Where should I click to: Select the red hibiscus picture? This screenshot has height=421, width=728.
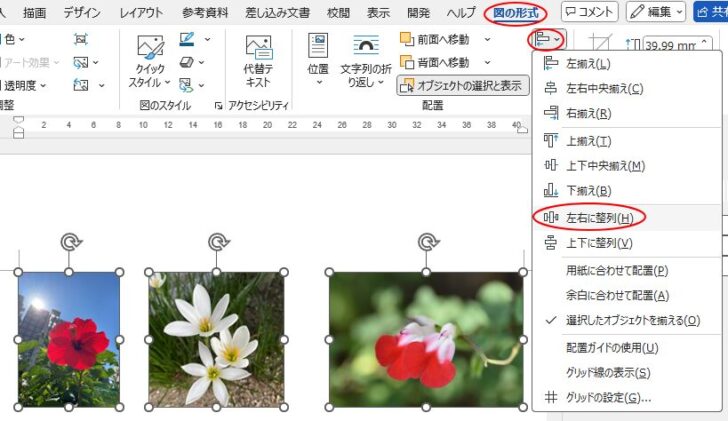coord(69,339)
